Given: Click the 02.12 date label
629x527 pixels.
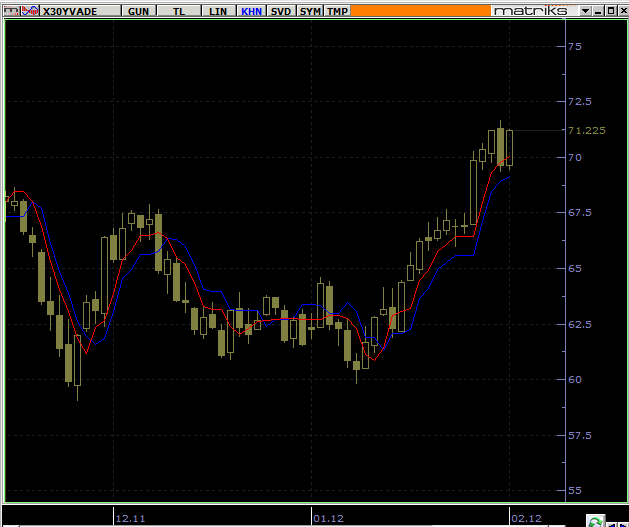Looking at the screenshot, I should click(x=527, y=519).
